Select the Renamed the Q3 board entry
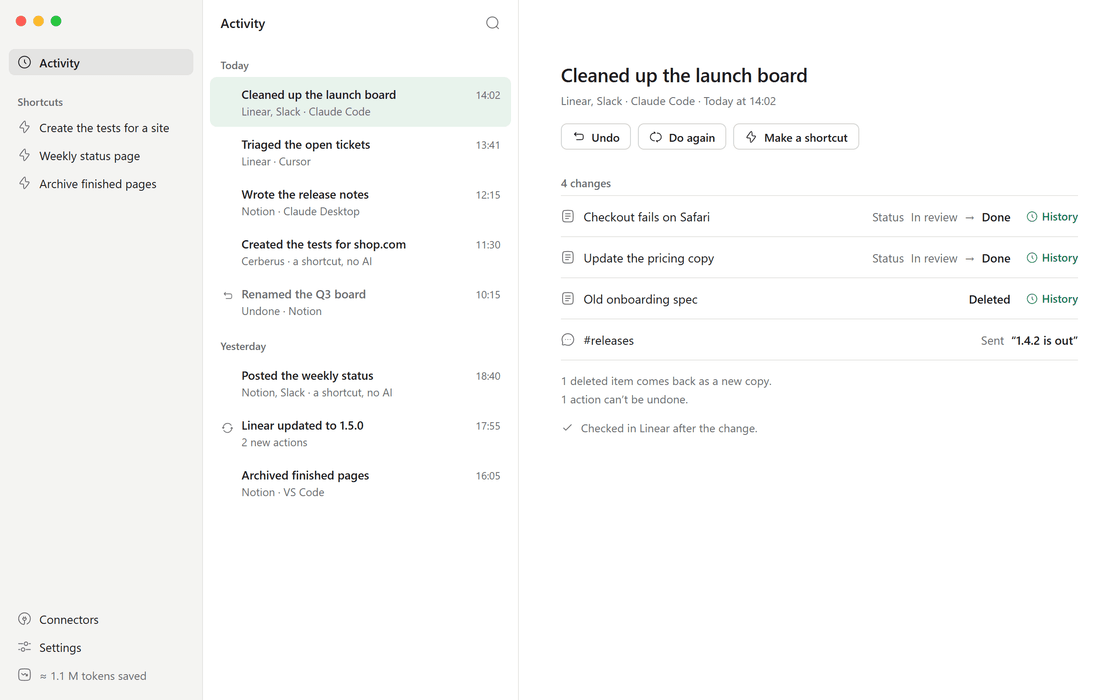Viewport: 1120px width, 700px height. (360, 302)
